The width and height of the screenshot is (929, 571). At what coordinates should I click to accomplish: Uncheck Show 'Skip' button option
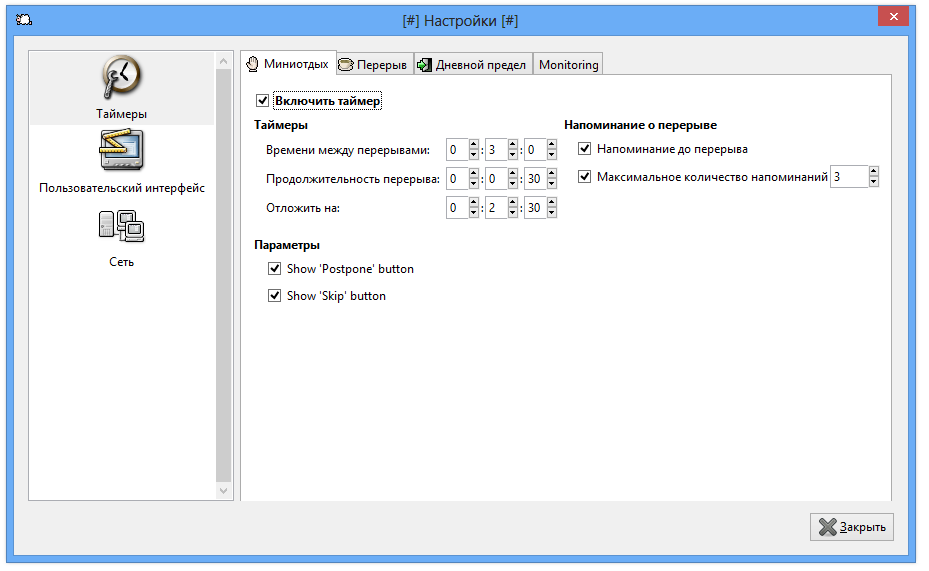point(274,296)
